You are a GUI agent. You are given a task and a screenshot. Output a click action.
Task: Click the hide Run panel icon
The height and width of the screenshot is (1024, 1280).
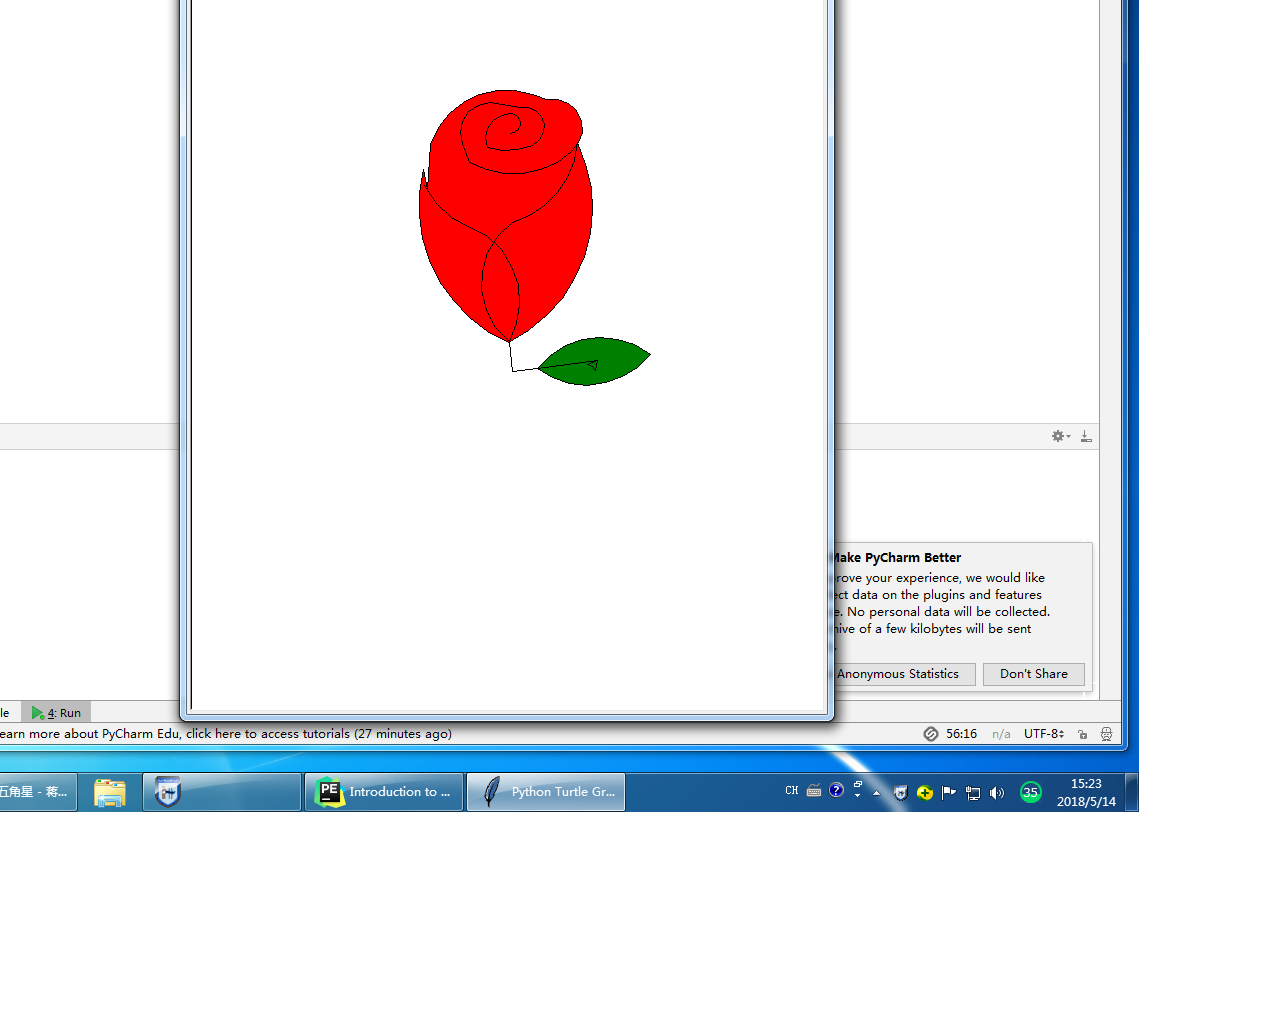click(x=1086, y=436)
